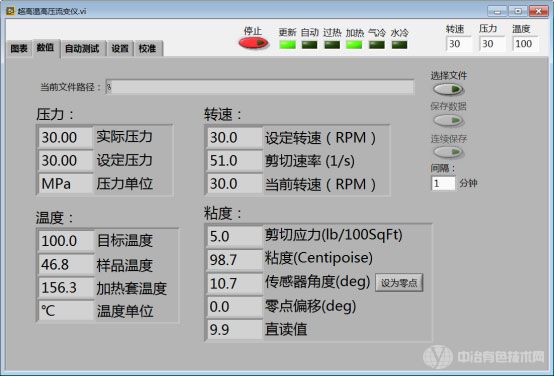554x377 pixels.
Task: Click the 直读值 value 9.9
Action: (x=234, y=330)
